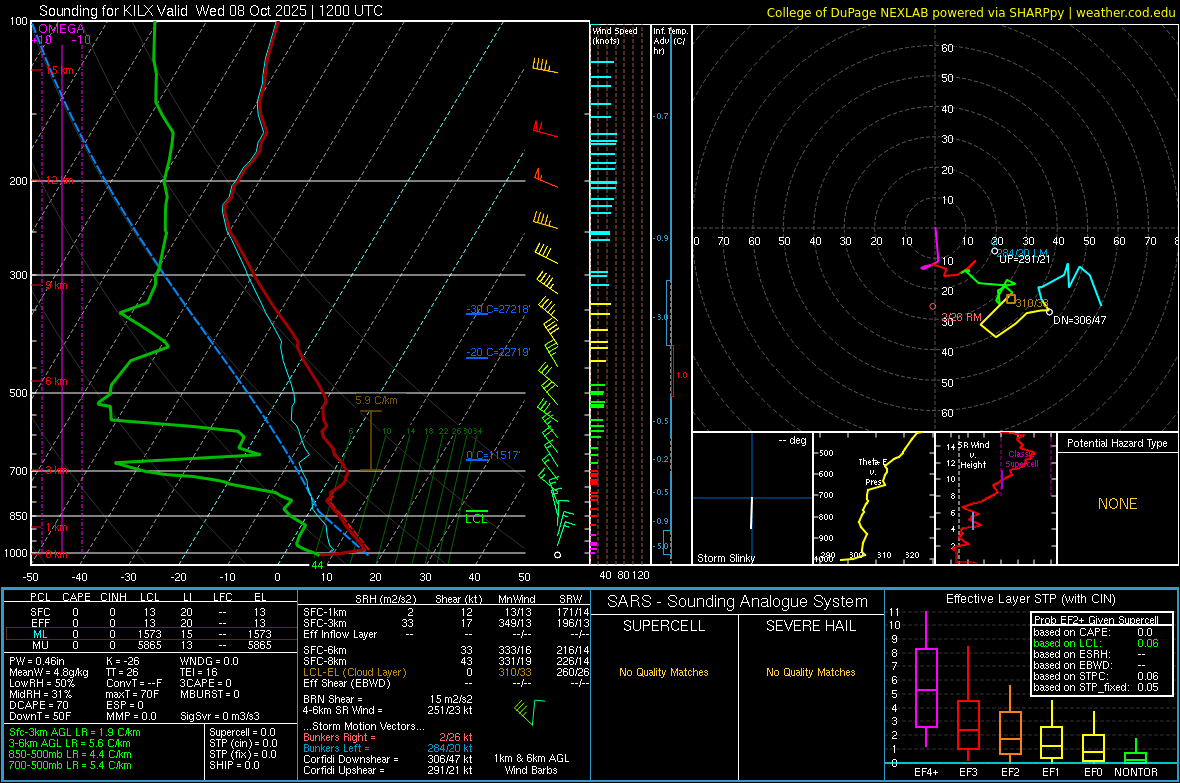Click No Quality Matches under SEVERE HAIL
The height and width of the screenshot is (783, 1180).
coord(810,672)
